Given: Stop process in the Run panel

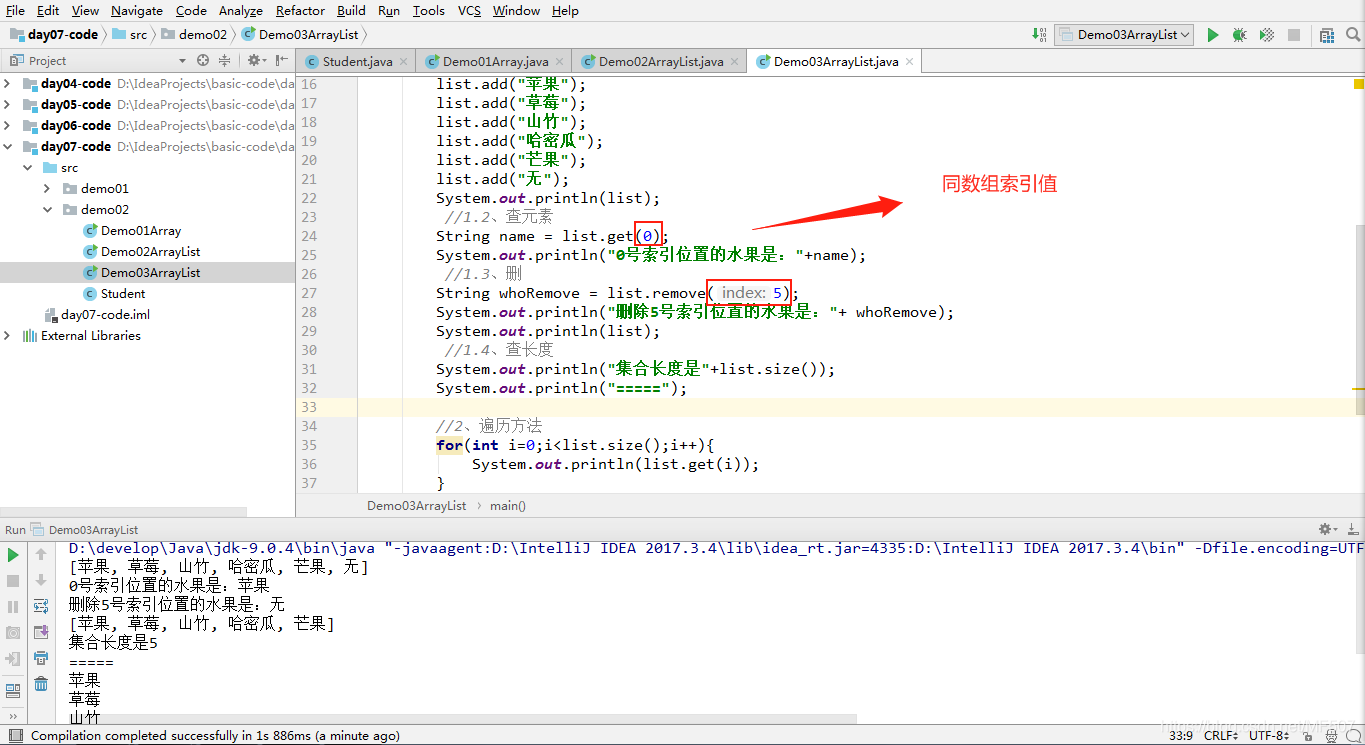Looking at the screenshot, I should pos(13,581).
